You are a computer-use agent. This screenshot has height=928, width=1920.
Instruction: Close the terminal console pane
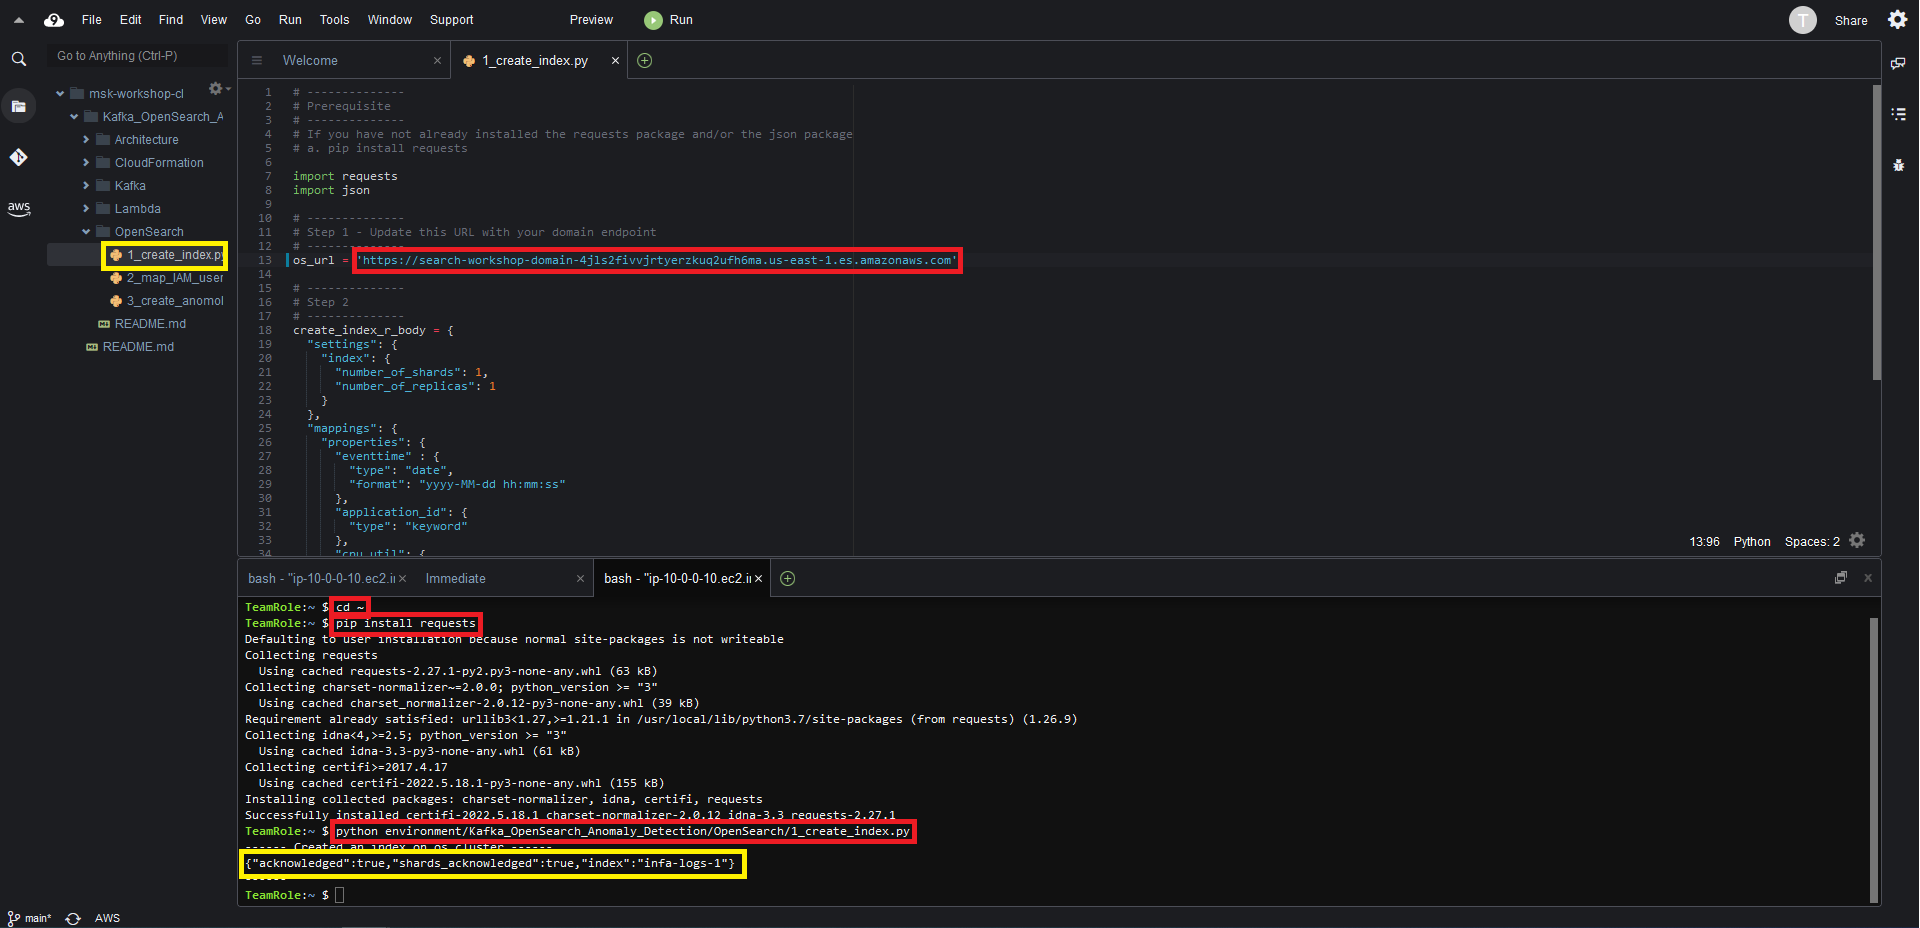coord(1867,578)
